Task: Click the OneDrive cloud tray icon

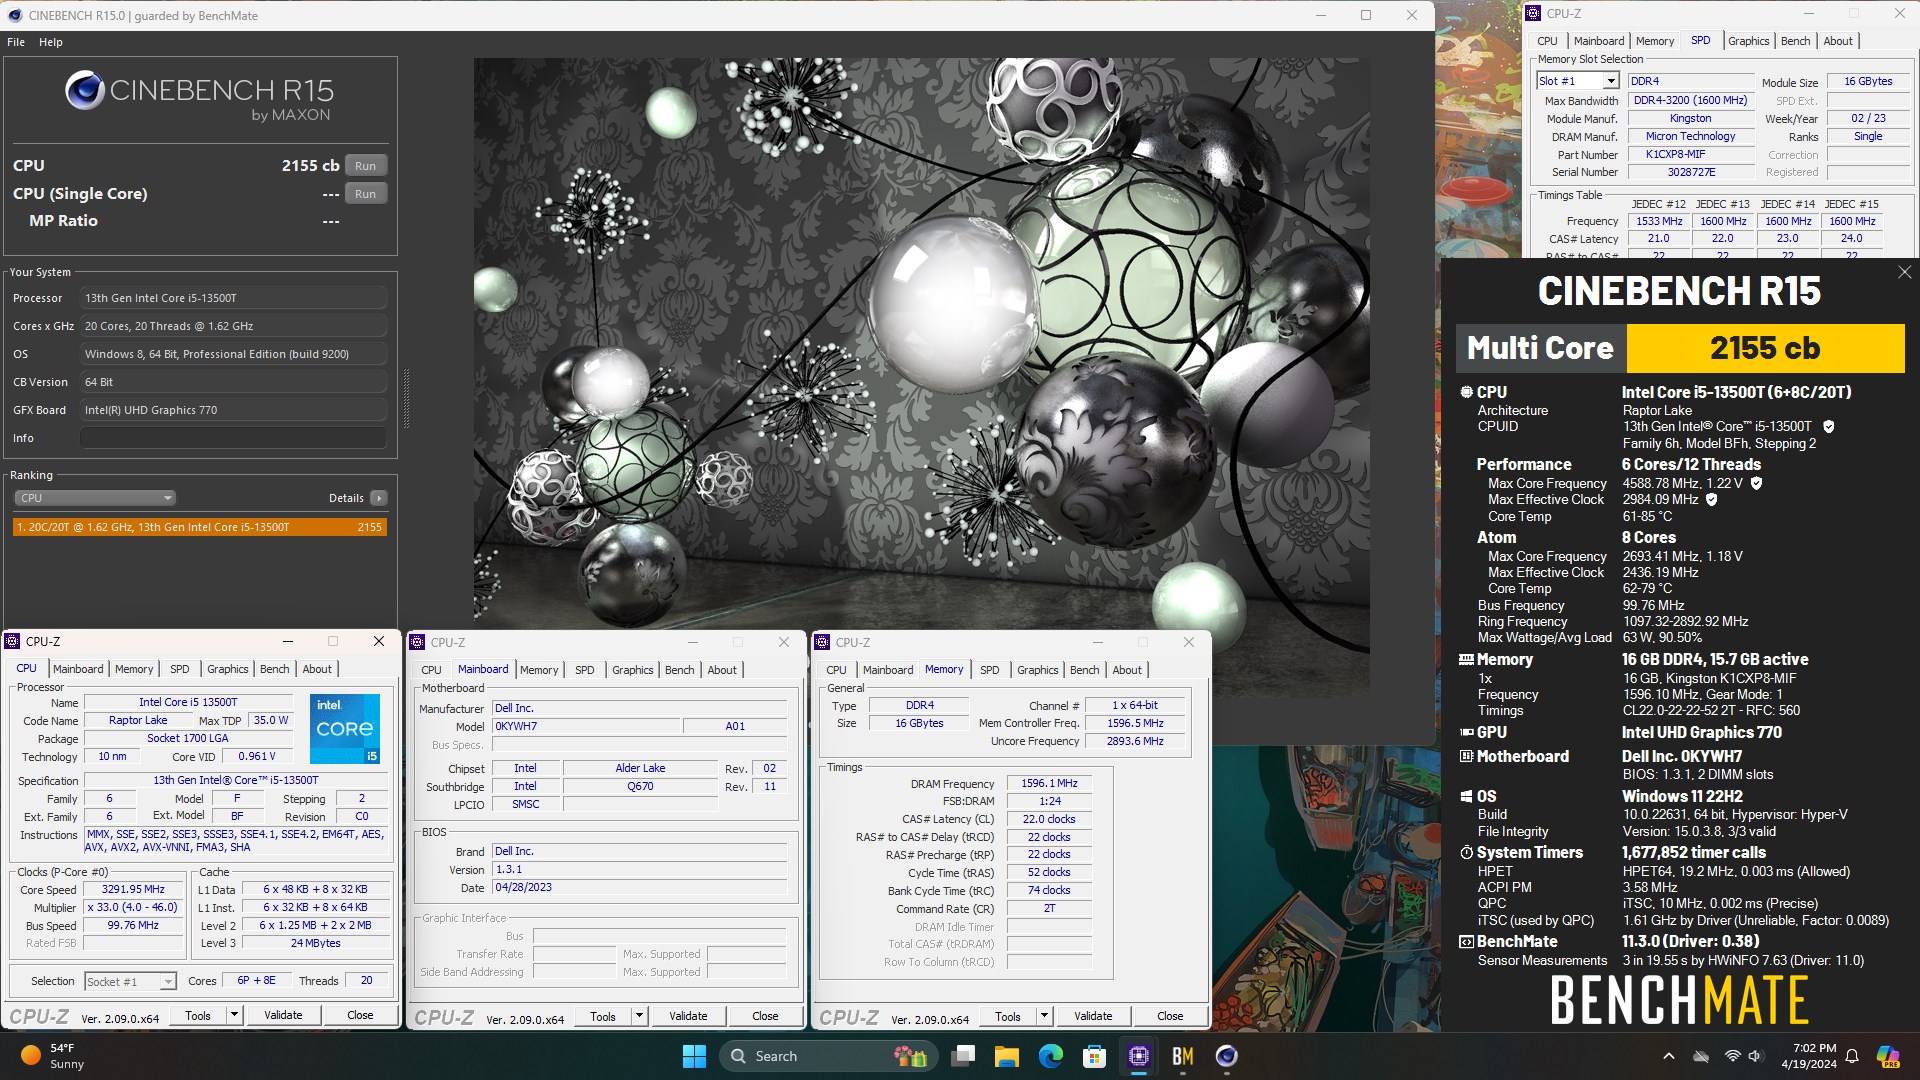Action: (1701, 1056)
